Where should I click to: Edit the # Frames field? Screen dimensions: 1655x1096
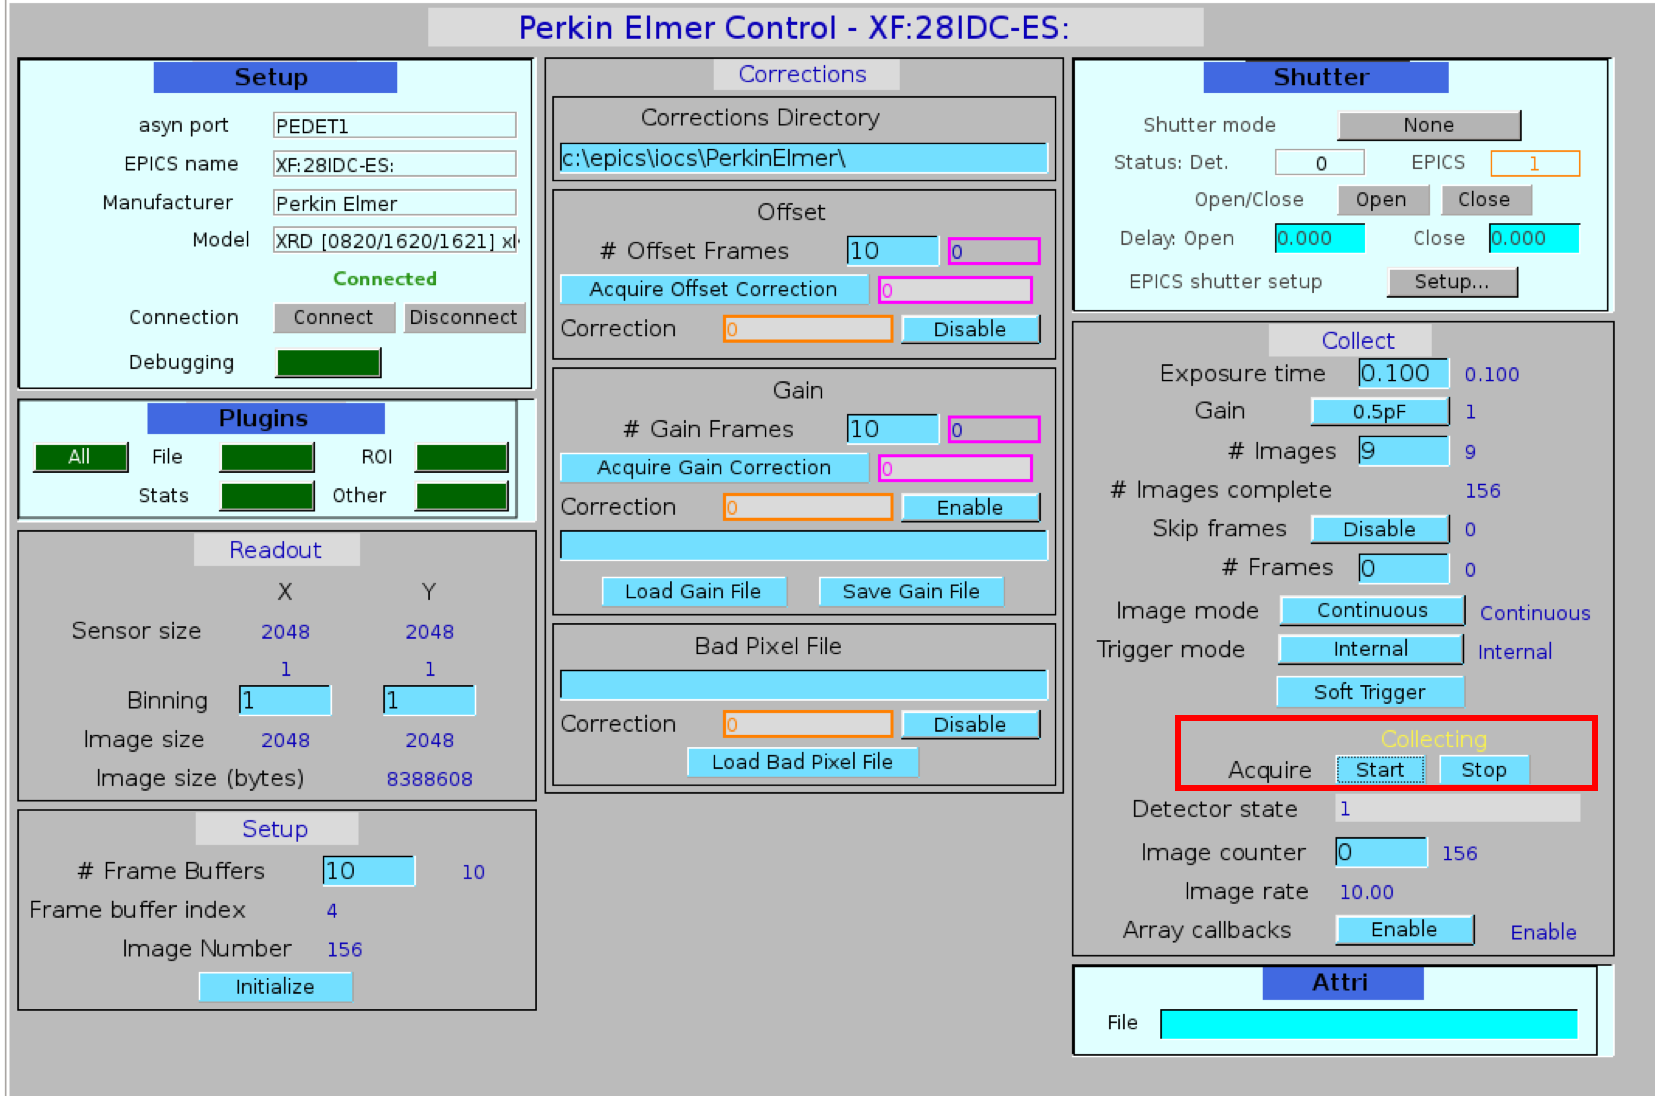[x=1403, y=568]
